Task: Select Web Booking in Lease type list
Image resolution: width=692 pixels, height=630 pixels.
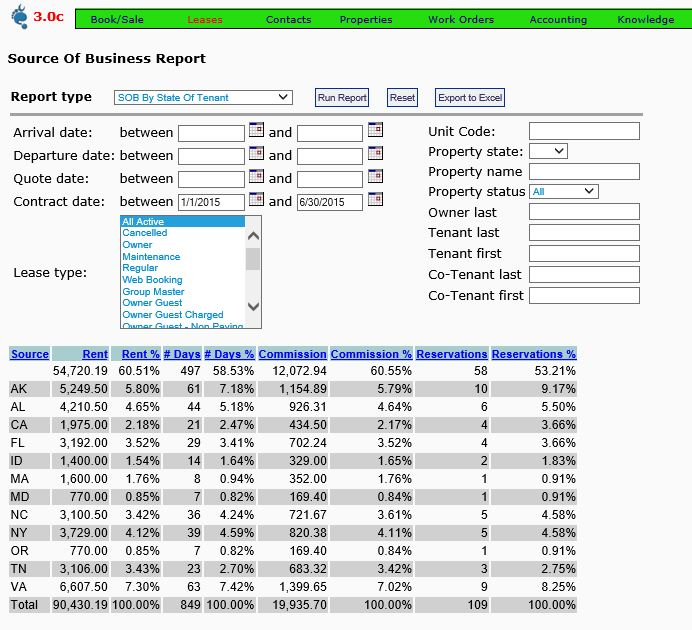Action: pos(152,280)
